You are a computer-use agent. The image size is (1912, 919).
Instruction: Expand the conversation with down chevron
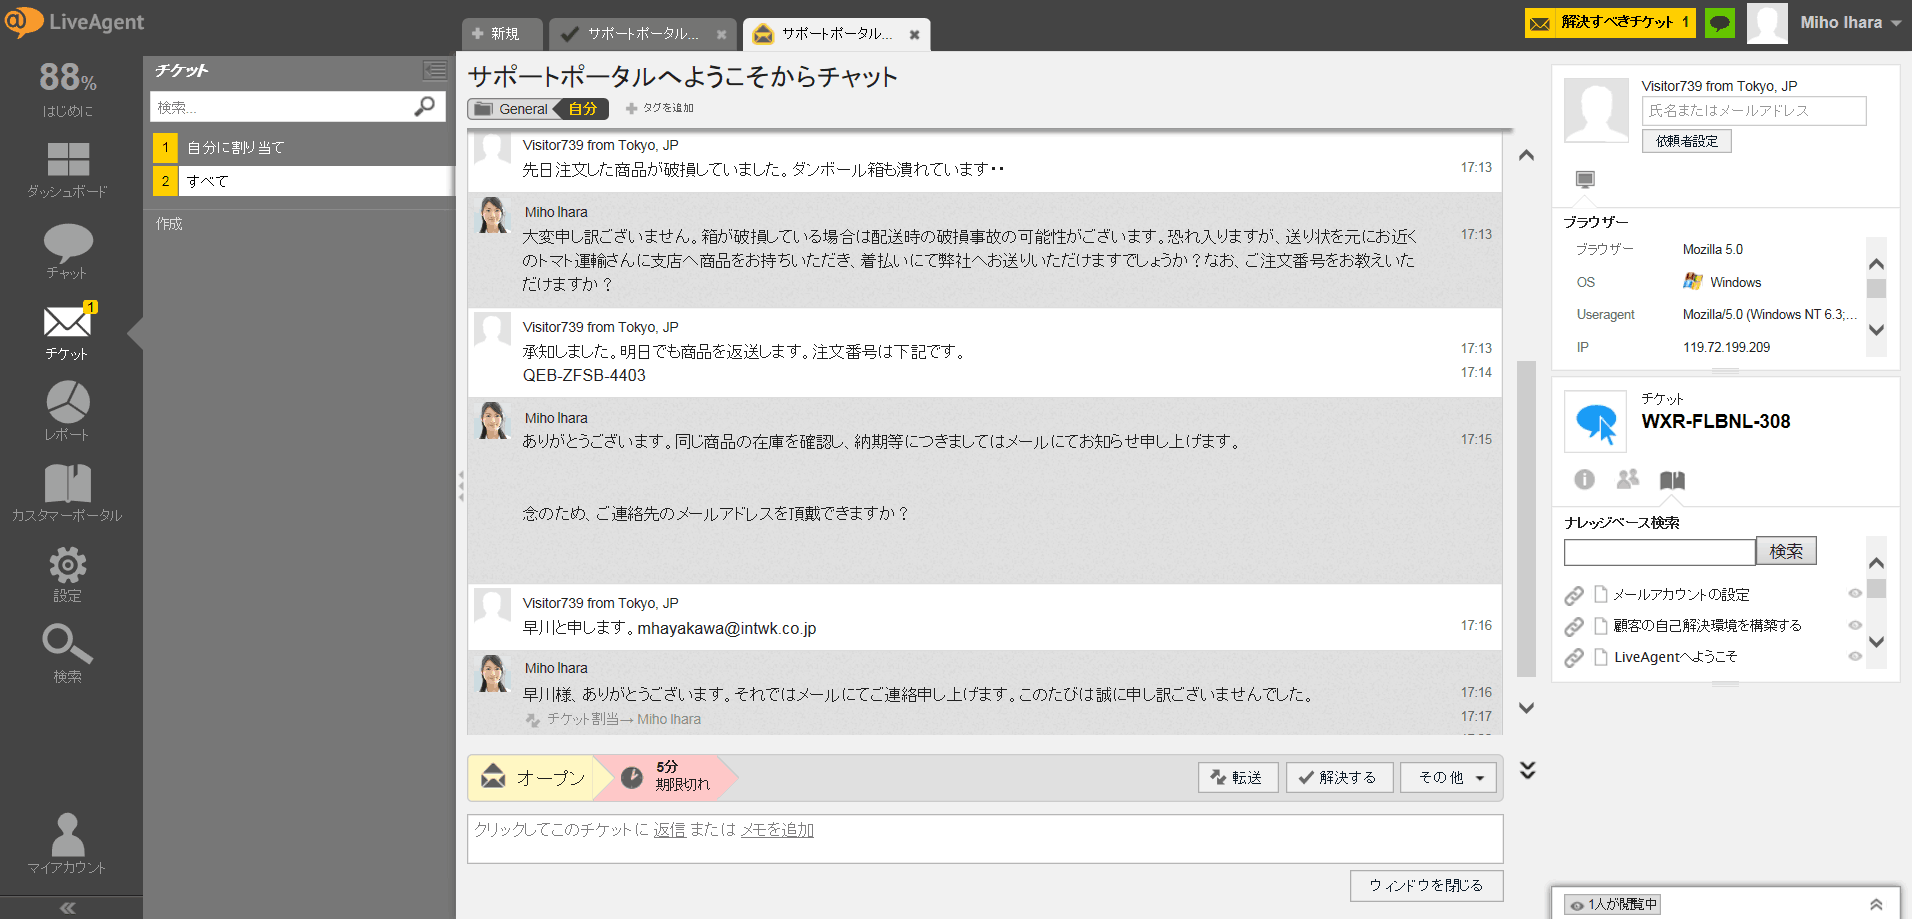click(x=1526, y=708)
